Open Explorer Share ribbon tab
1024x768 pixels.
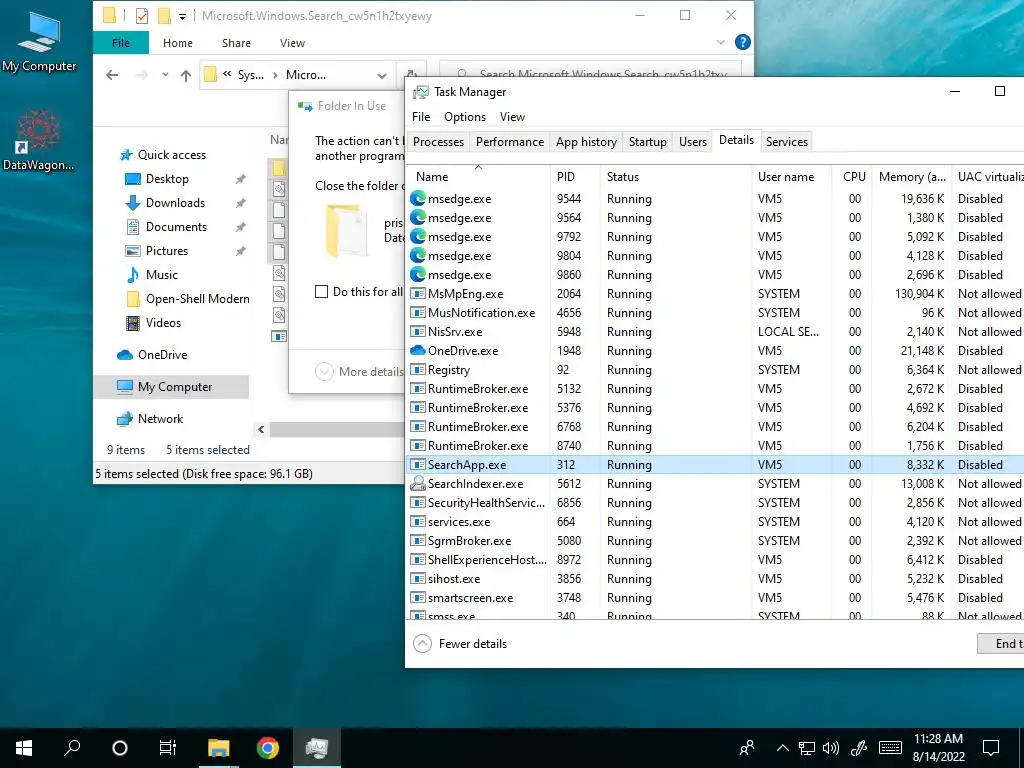coord(236,43)
